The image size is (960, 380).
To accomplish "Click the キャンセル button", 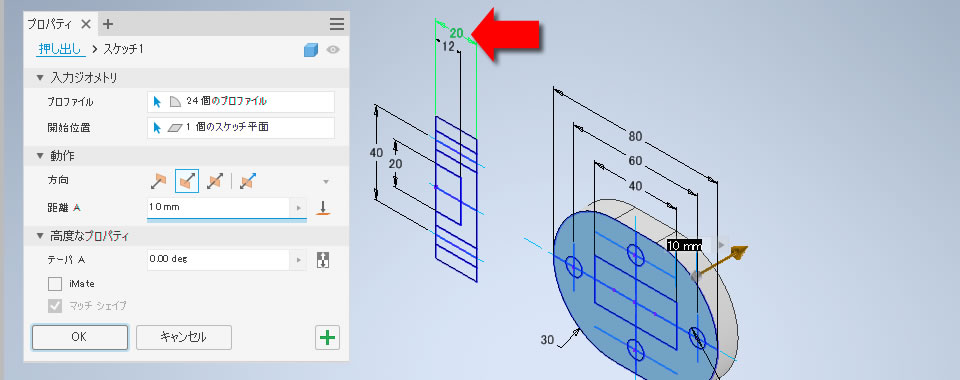I will click(x=184, y=337).
